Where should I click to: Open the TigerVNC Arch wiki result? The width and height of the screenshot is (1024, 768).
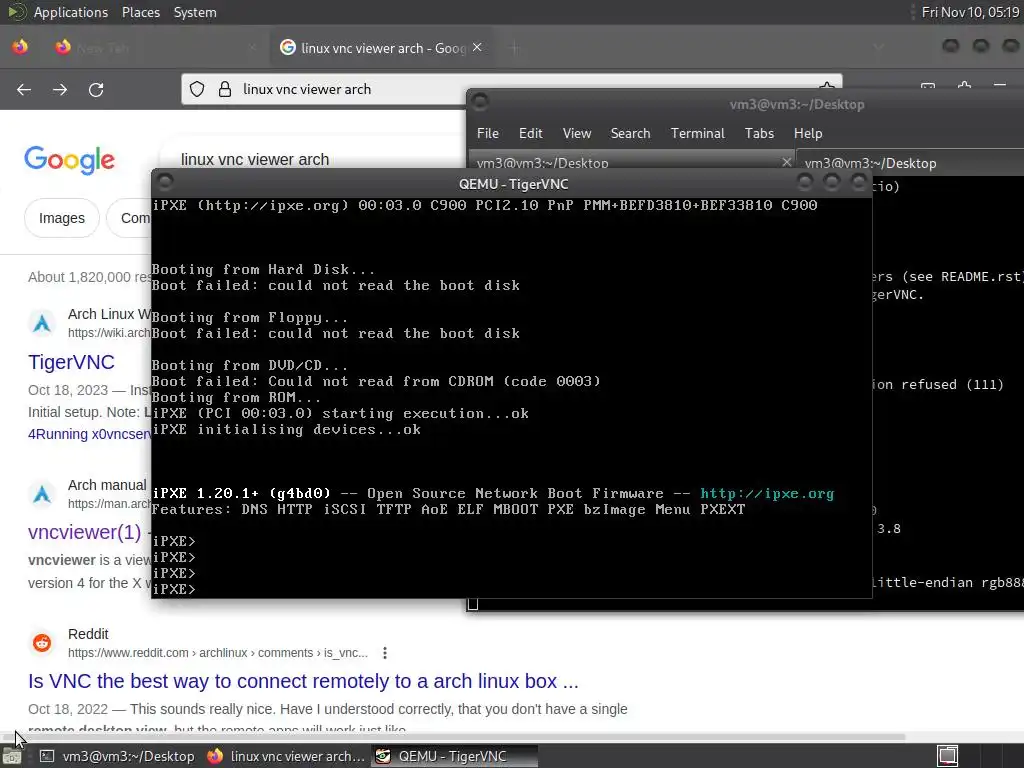[x=71, y=362]
